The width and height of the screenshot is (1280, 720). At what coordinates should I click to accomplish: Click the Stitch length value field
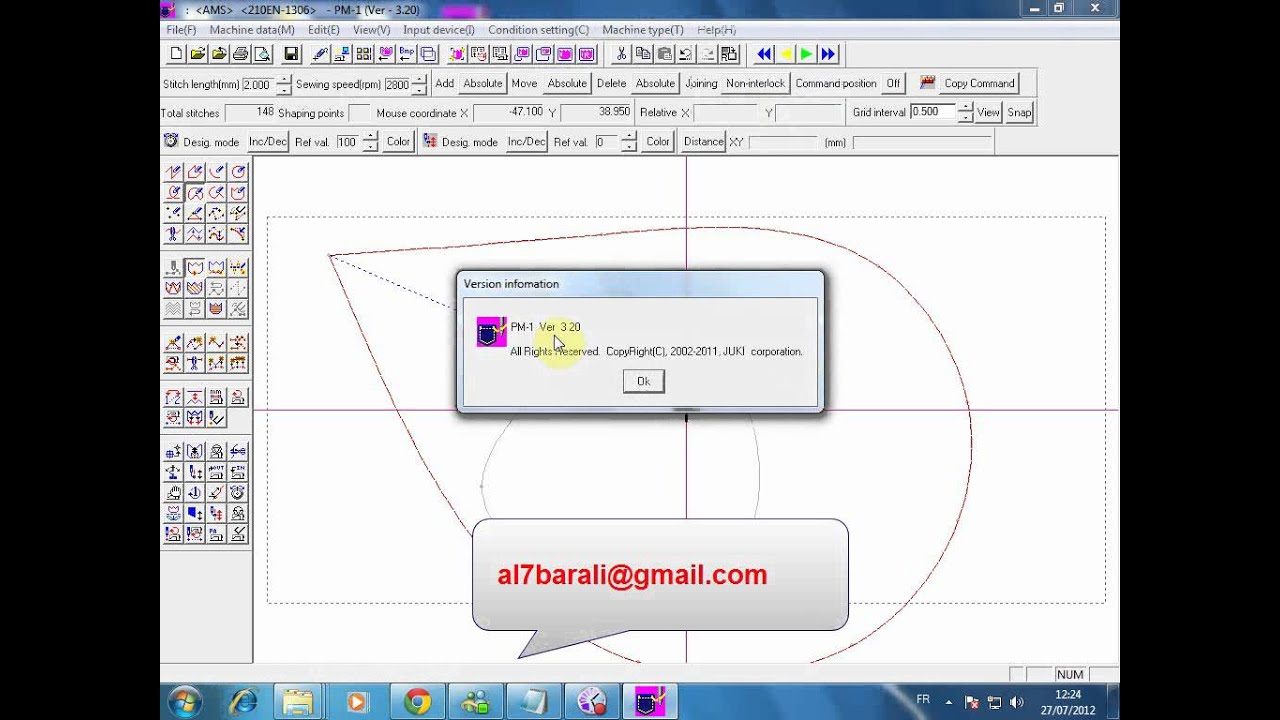(258, 85)
